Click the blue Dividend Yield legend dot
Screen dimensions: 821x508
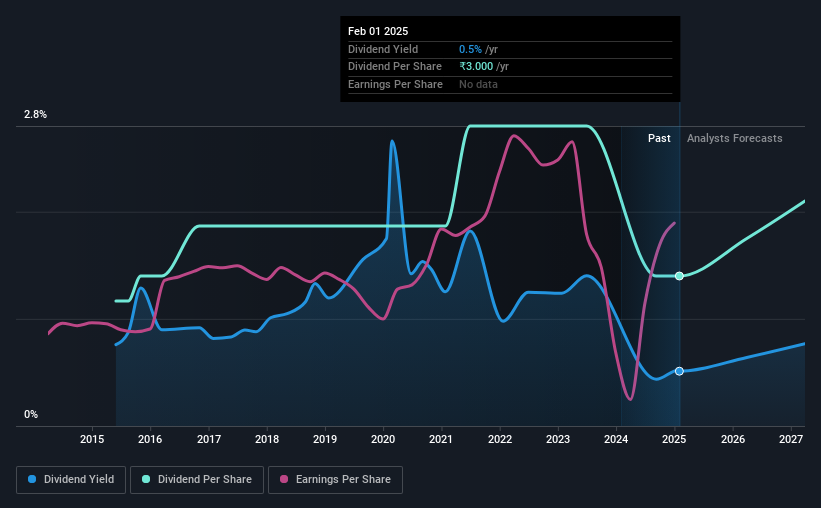tap(32, 479)
